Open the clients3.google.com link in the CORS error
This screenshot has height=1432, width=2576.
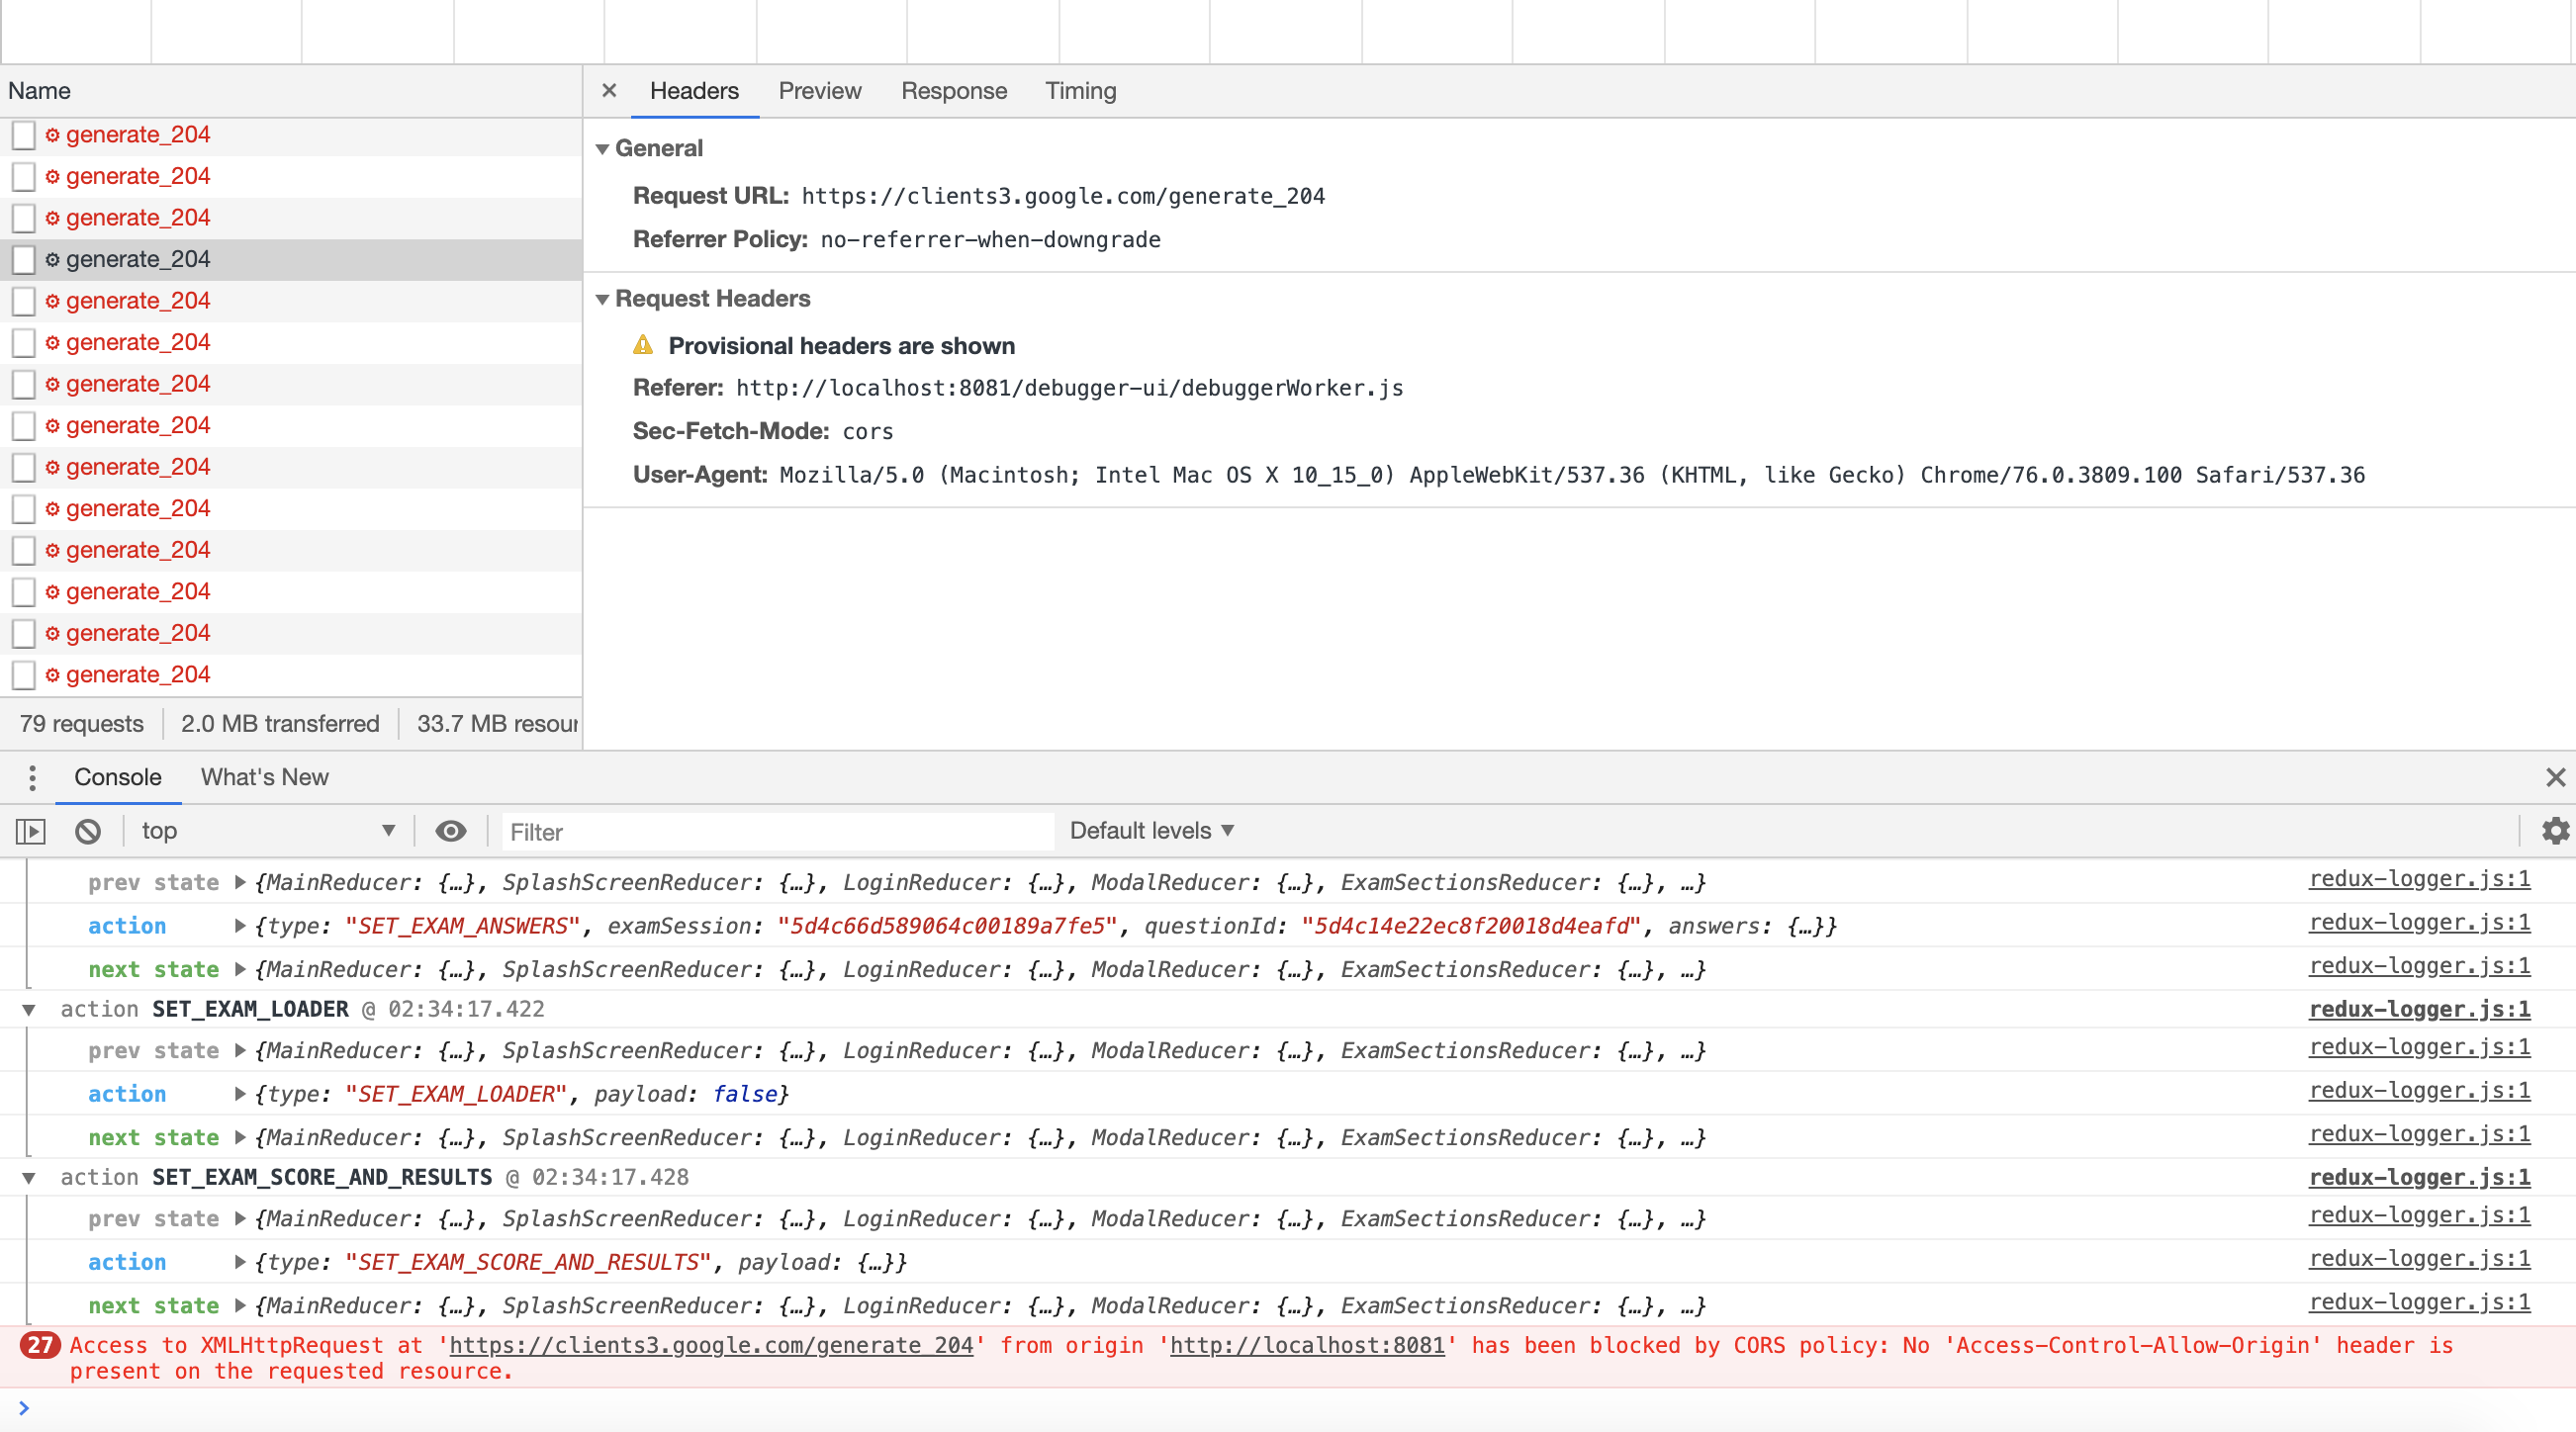pos(711,1346)
